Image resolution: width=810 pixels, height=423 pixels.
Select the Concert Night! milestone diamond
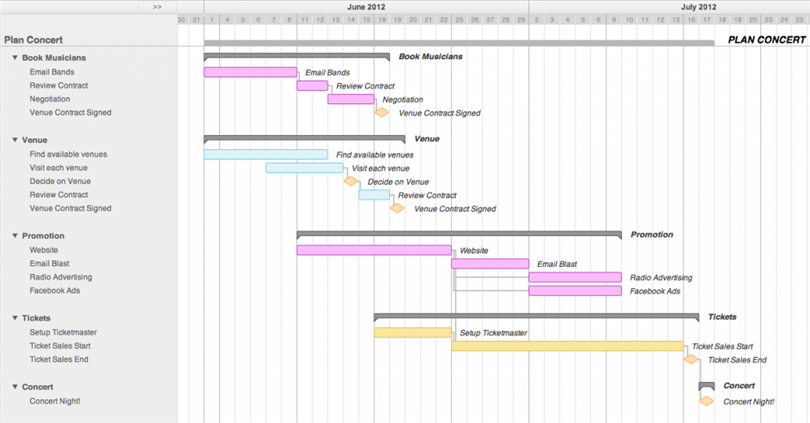point(706,401)
